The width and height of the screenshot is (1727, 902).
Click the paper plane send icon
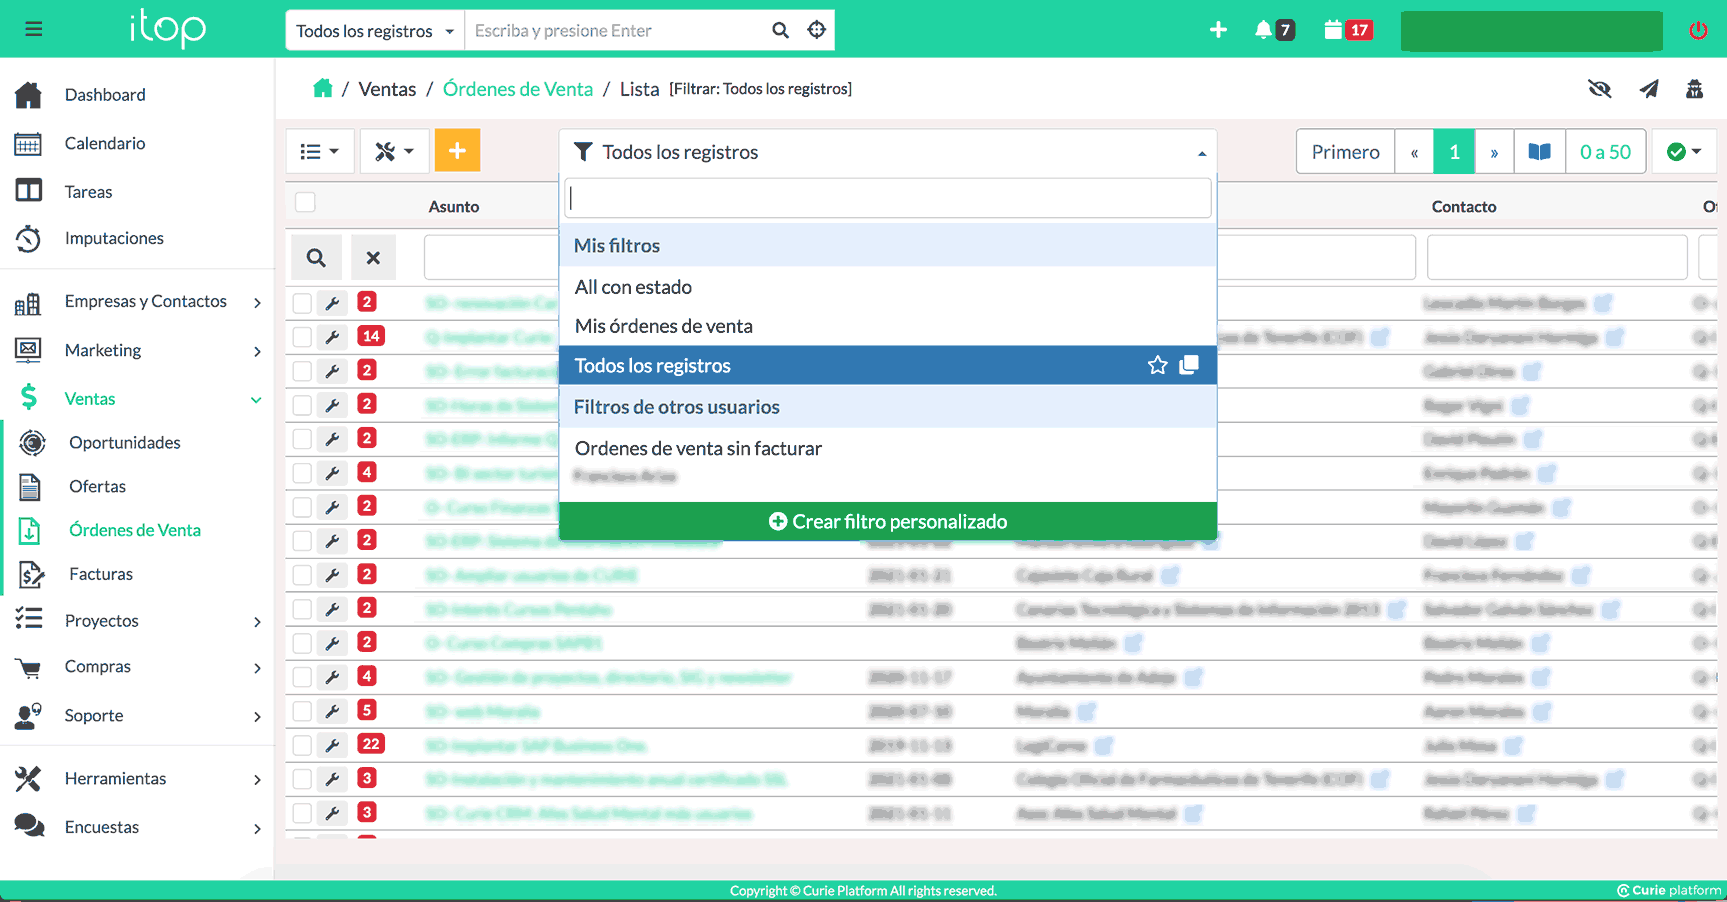click(x=1648, y=89)
